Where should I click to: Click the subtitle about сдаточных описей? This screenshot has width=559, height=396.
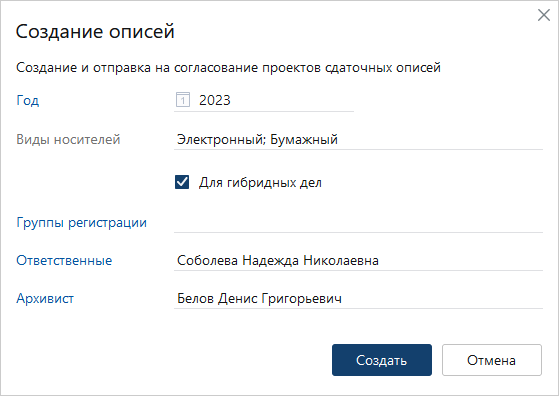click(x=228, y=68)
